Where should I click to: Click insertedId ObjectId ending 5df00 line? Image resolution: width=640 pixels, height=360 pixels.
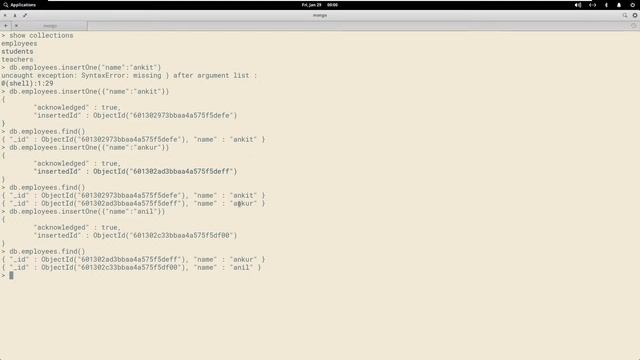pos(135,236)
